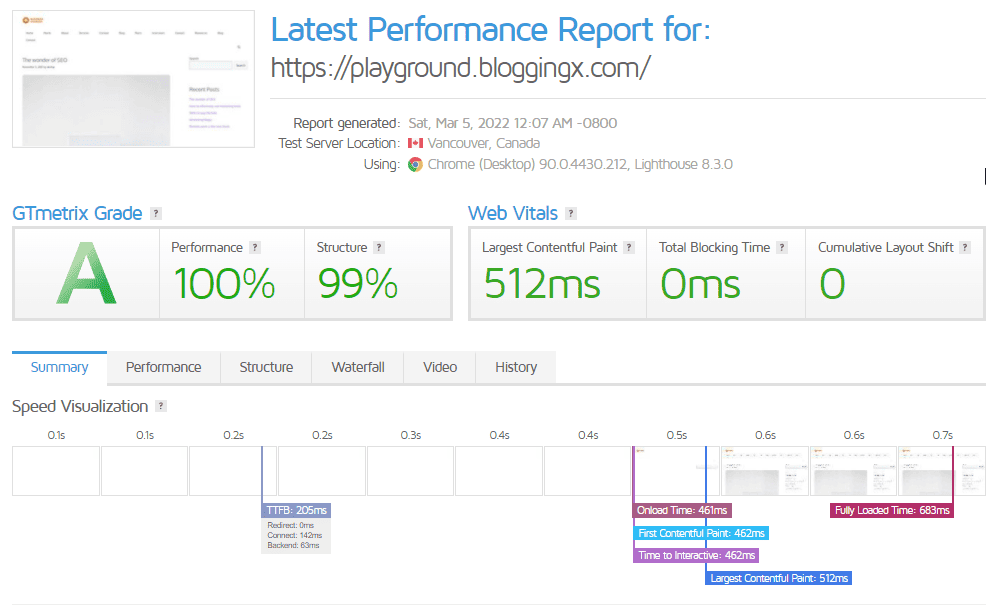Viewport: 986px width, 610px height.
Task: Open the History tab
Action: tap(516, 367)
